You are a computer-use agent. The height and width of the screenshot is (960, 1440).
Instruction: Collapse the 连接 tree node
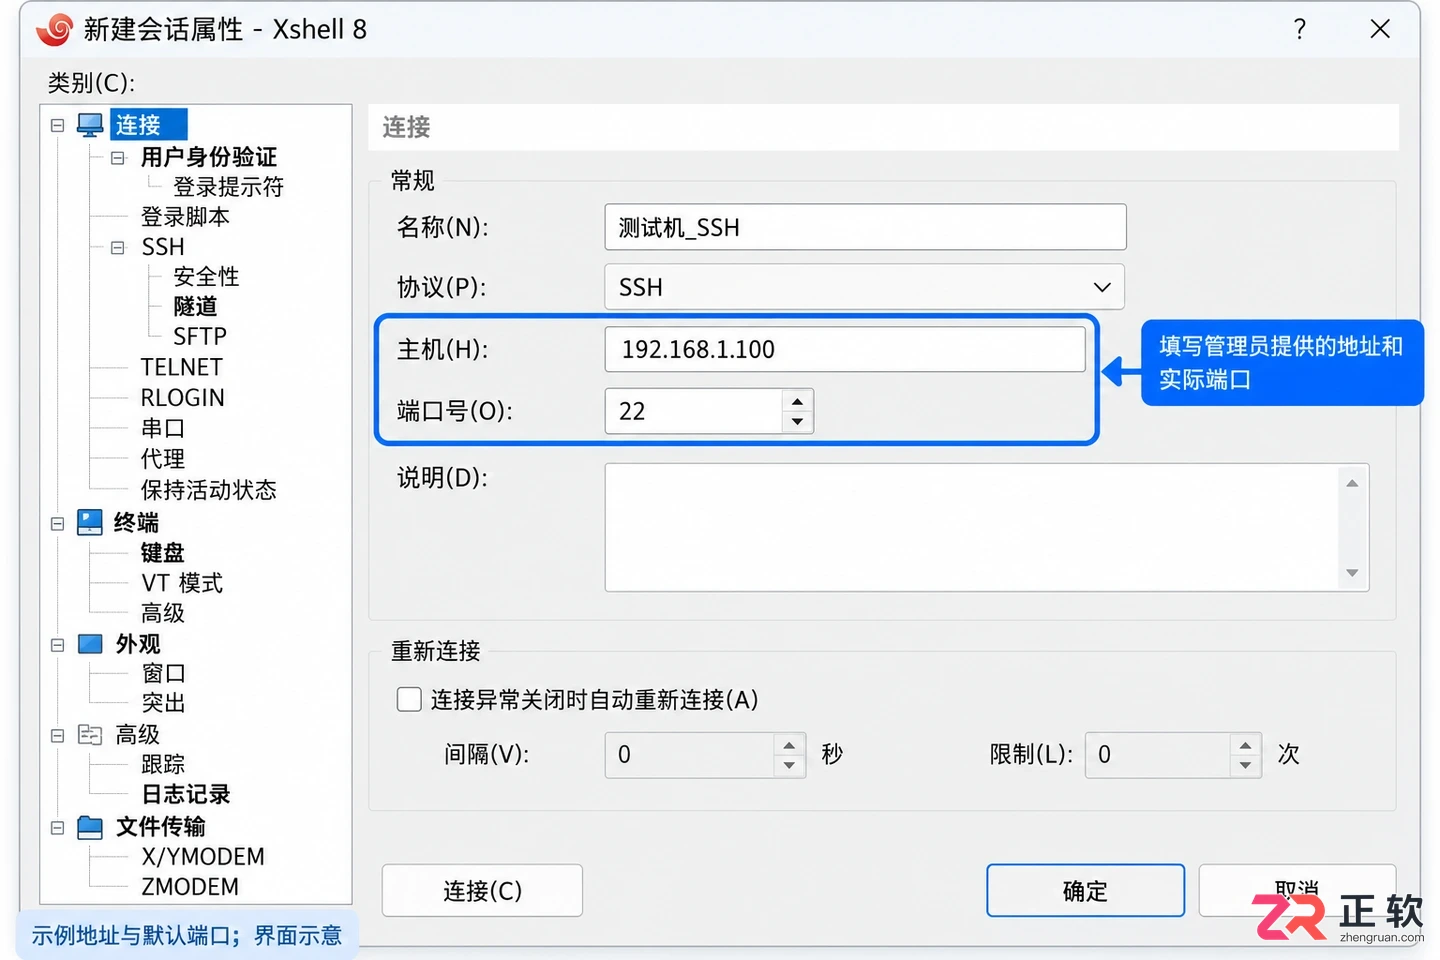[x=57, y=126]
